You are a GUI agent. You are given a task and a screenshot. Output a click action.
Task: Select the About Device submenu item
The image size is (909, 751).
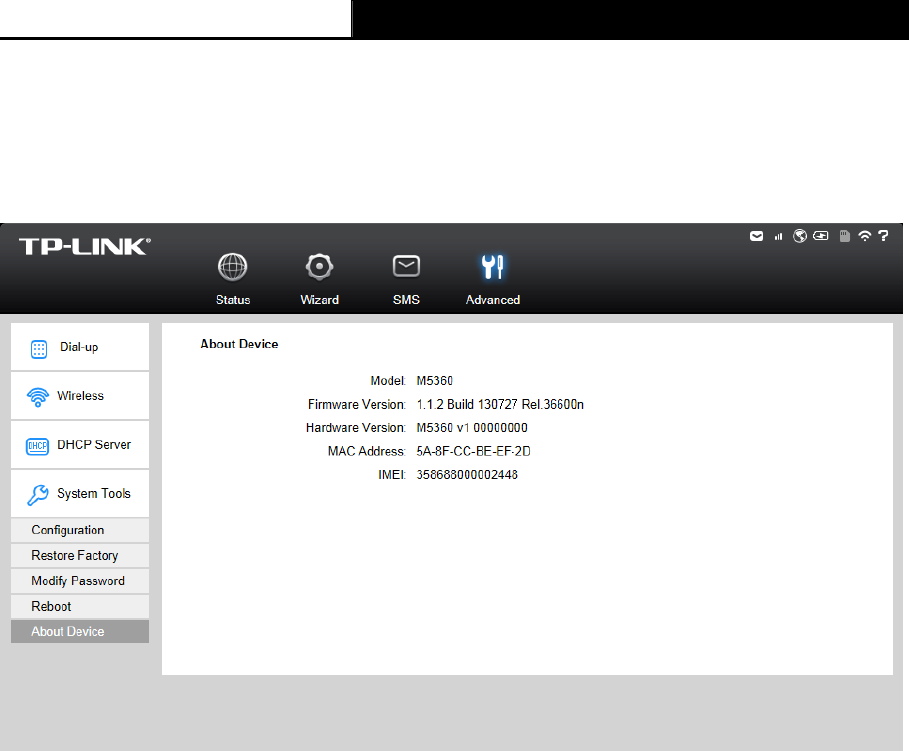(x=80, y=632)
